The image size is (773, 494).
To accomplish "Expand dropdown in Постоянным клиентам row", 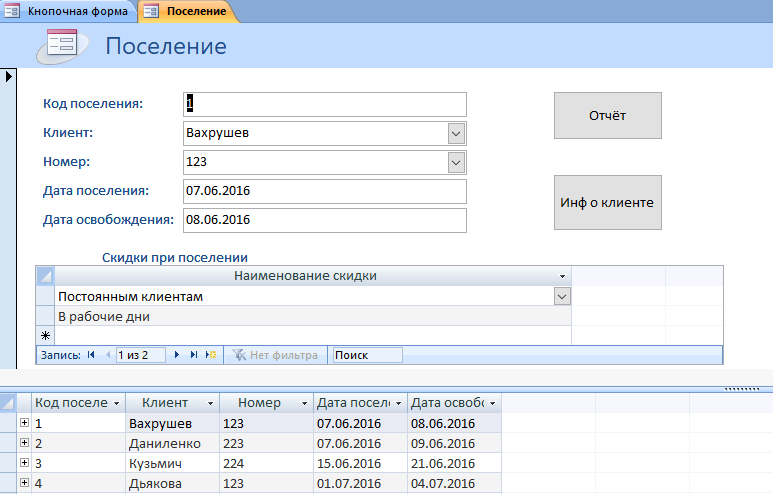I will (x=562, y=296).
